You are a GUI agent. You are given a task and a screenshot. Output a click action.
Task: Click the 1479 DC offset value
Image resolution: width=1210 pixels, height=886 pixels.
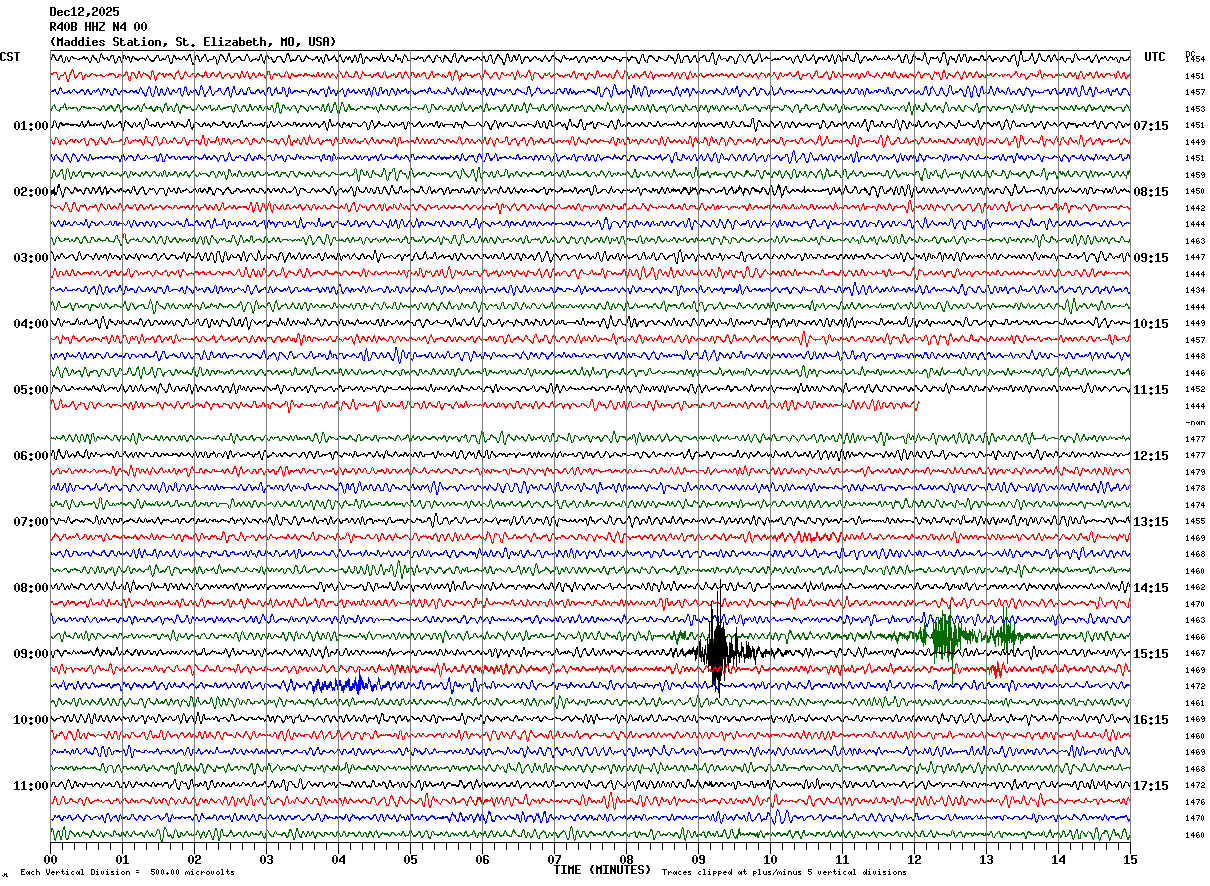(x=1195, y=472)
